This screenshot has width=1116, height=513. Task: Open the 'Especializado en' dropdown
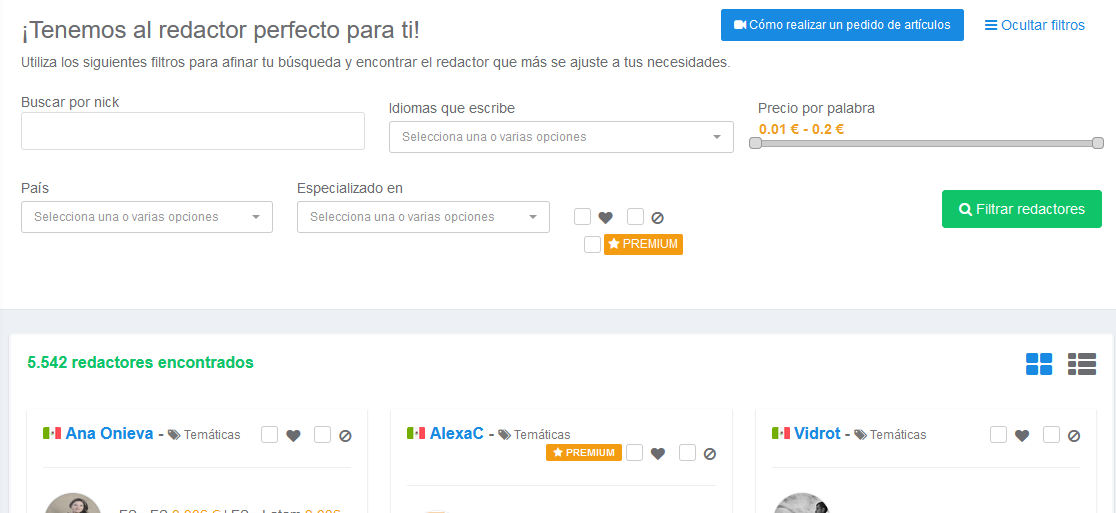coord(423,217)
